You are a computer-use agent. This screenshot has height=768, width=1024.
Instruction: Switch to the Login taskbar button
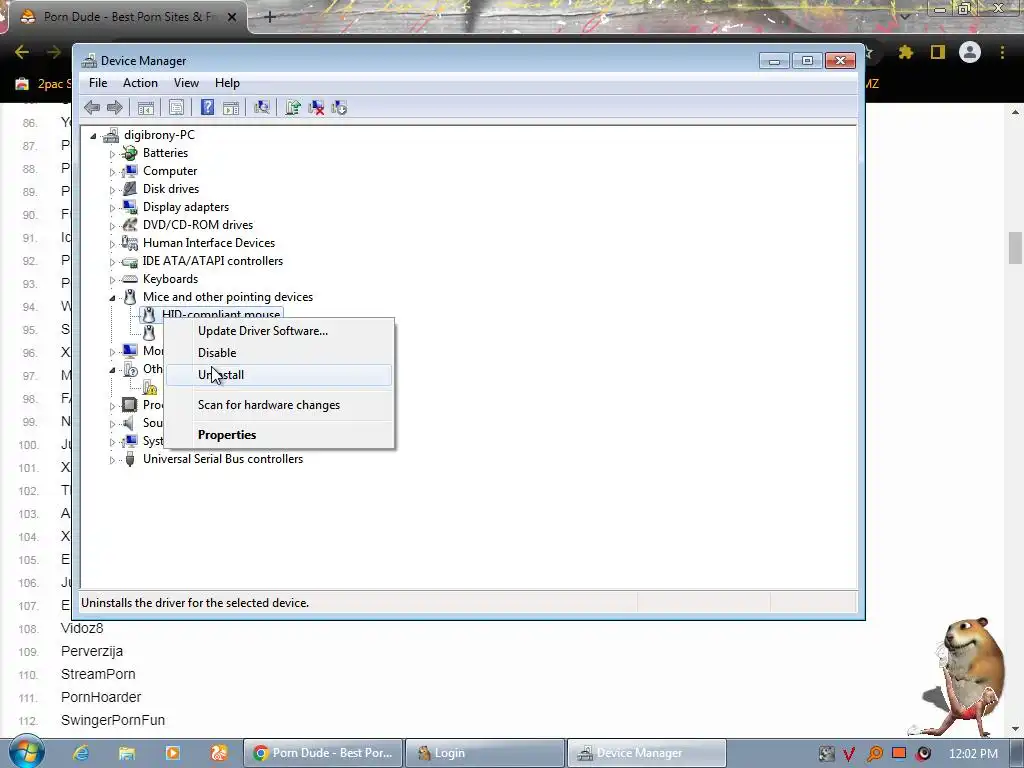pyautogui.click(x=485, y=753)
